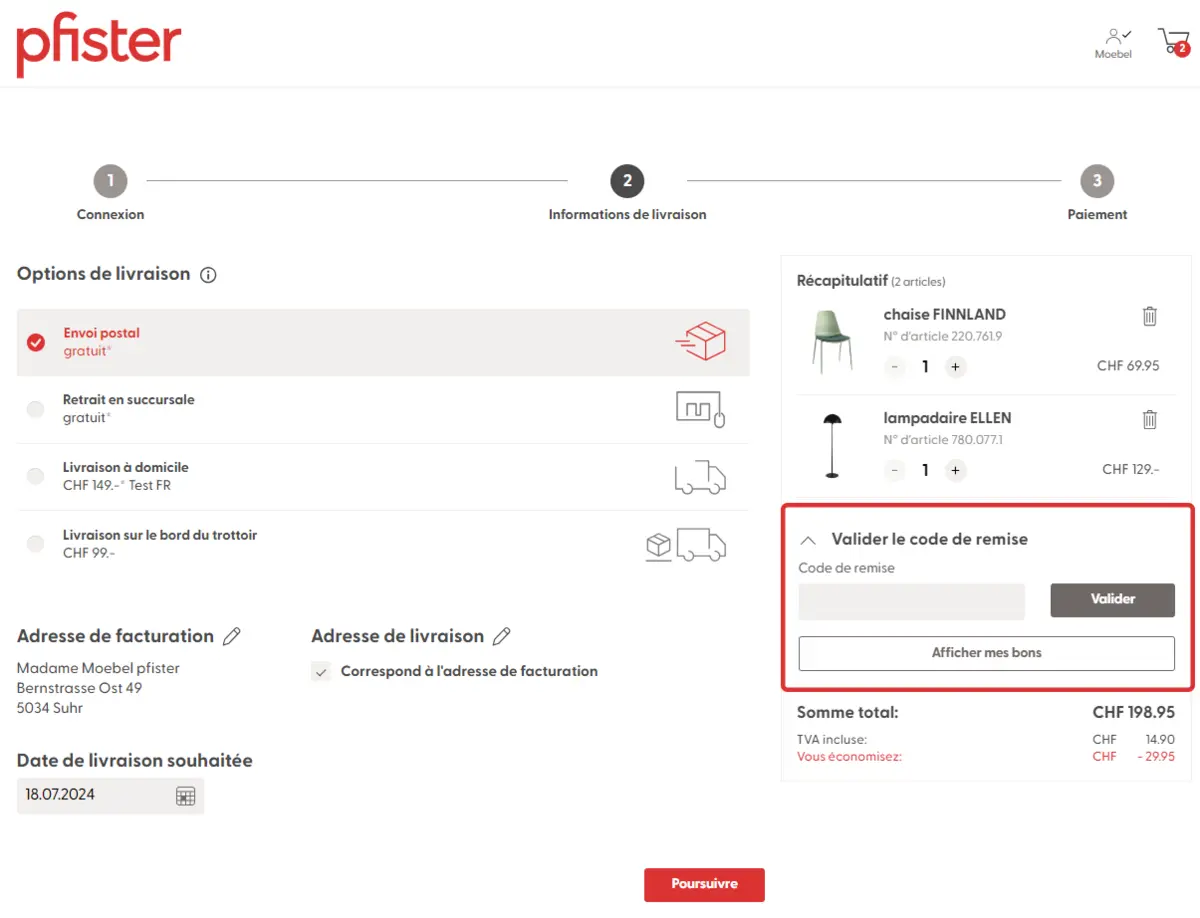Uncheck Correspond à l'adresse de facturation
The height and width of the screenshot is (918, 1200).
click(321, 672)
